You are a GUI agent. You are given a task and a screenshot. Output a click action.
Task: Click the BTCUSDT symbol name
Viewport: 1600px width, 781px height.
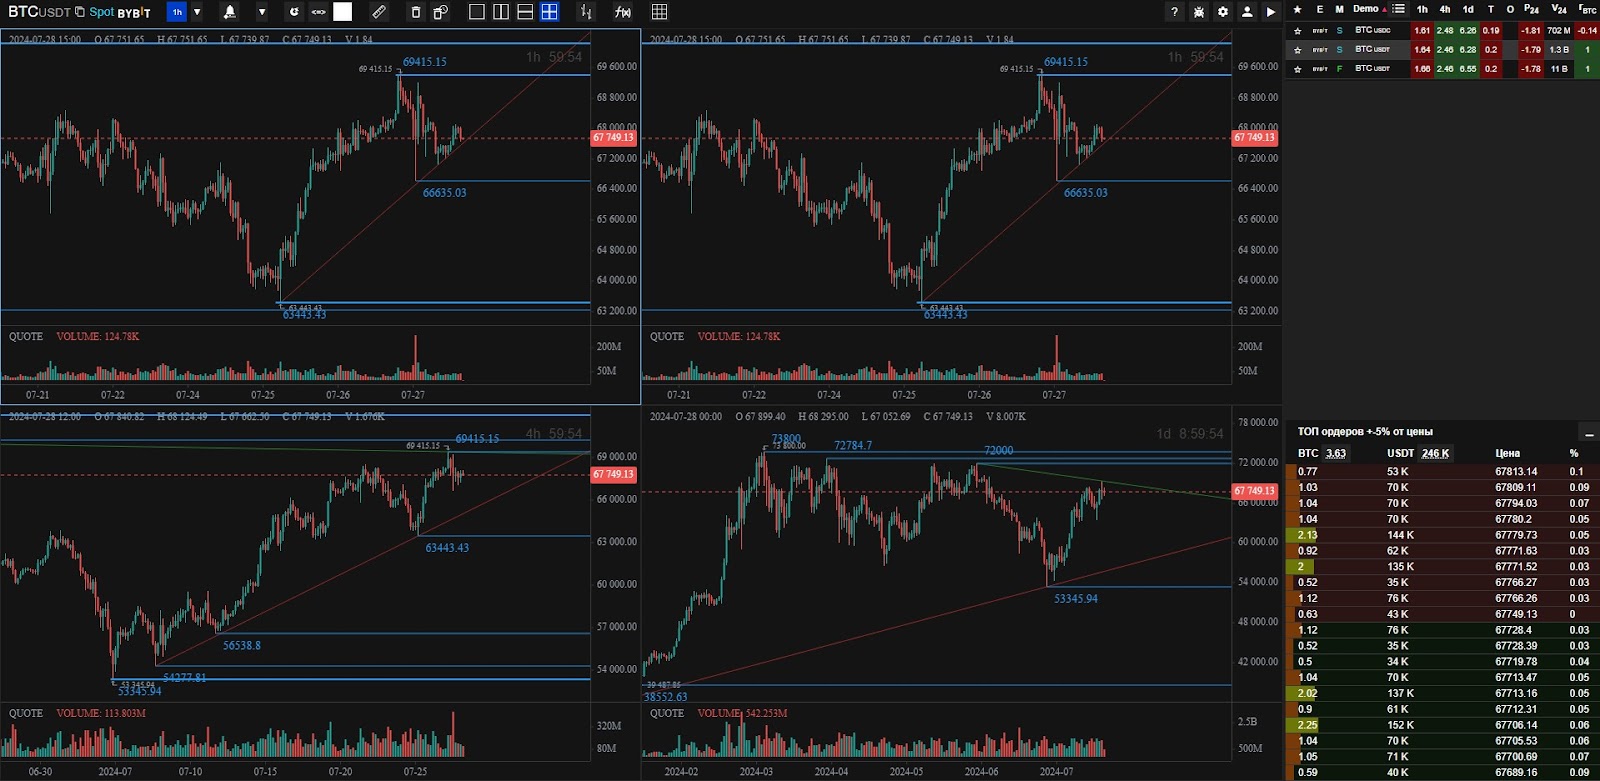(39, 12)
